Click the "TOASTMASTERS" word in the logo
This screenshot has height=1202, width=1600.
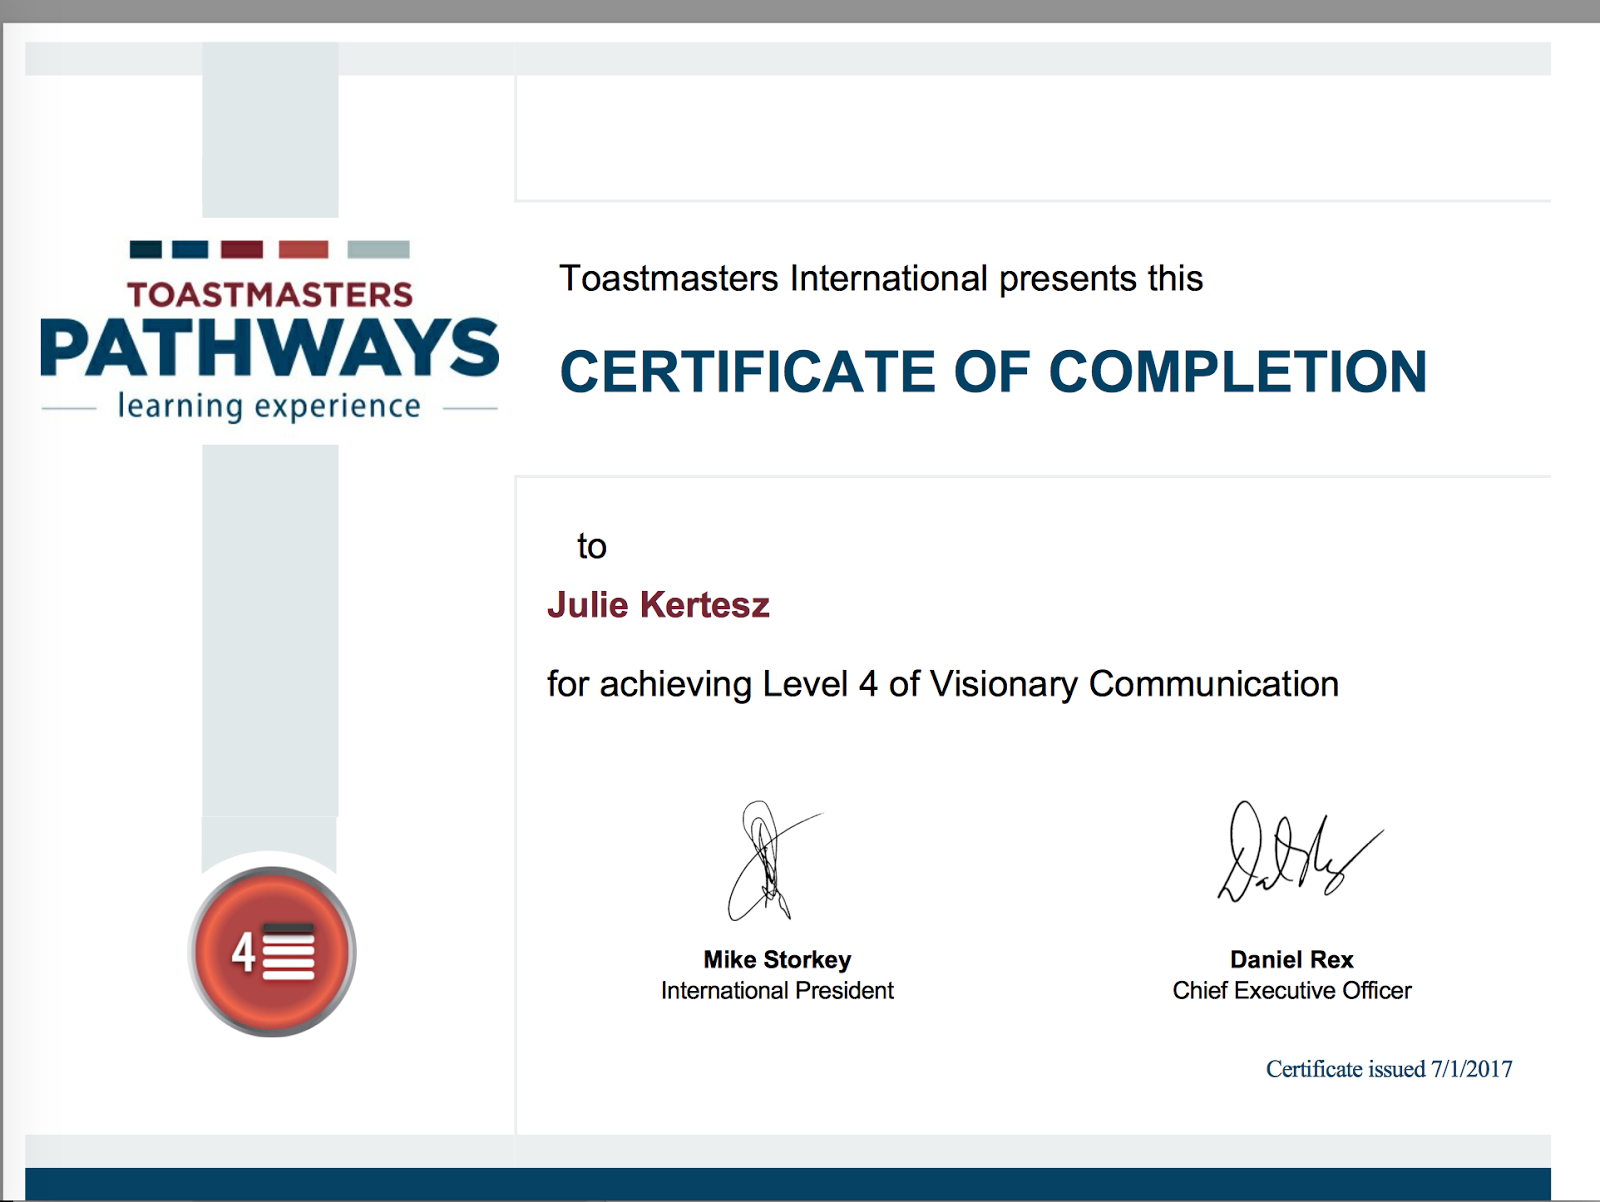pos(270,295)
